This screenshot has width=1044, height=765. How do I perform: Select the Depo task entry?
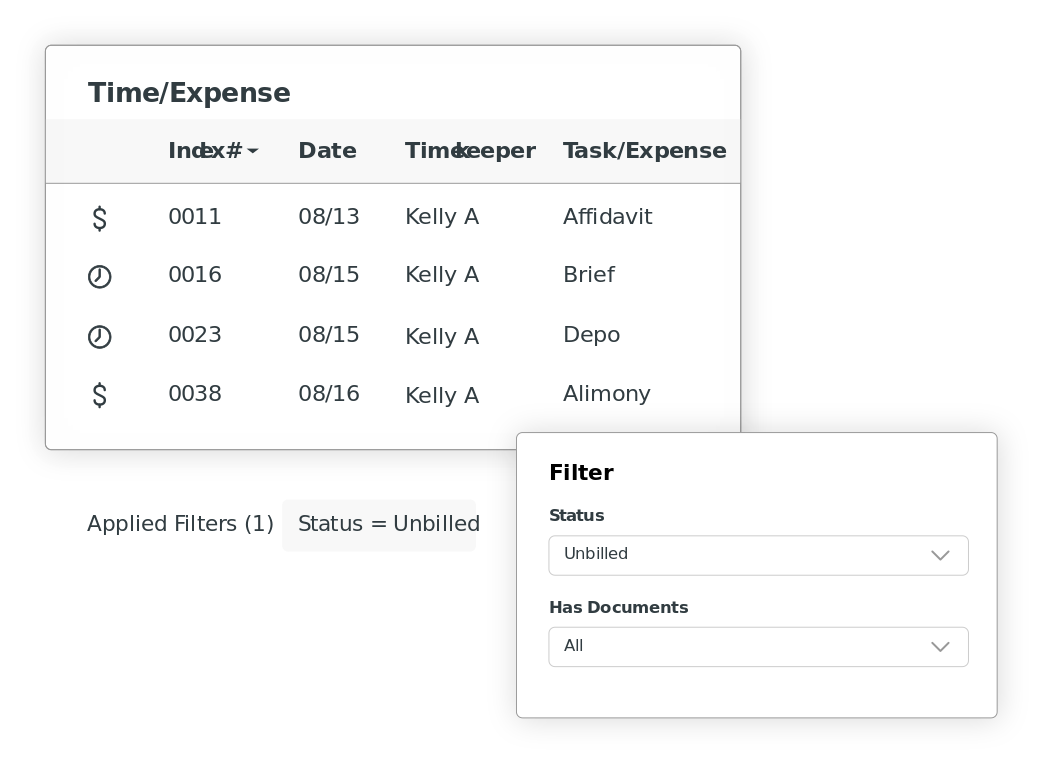coord(591,335)
